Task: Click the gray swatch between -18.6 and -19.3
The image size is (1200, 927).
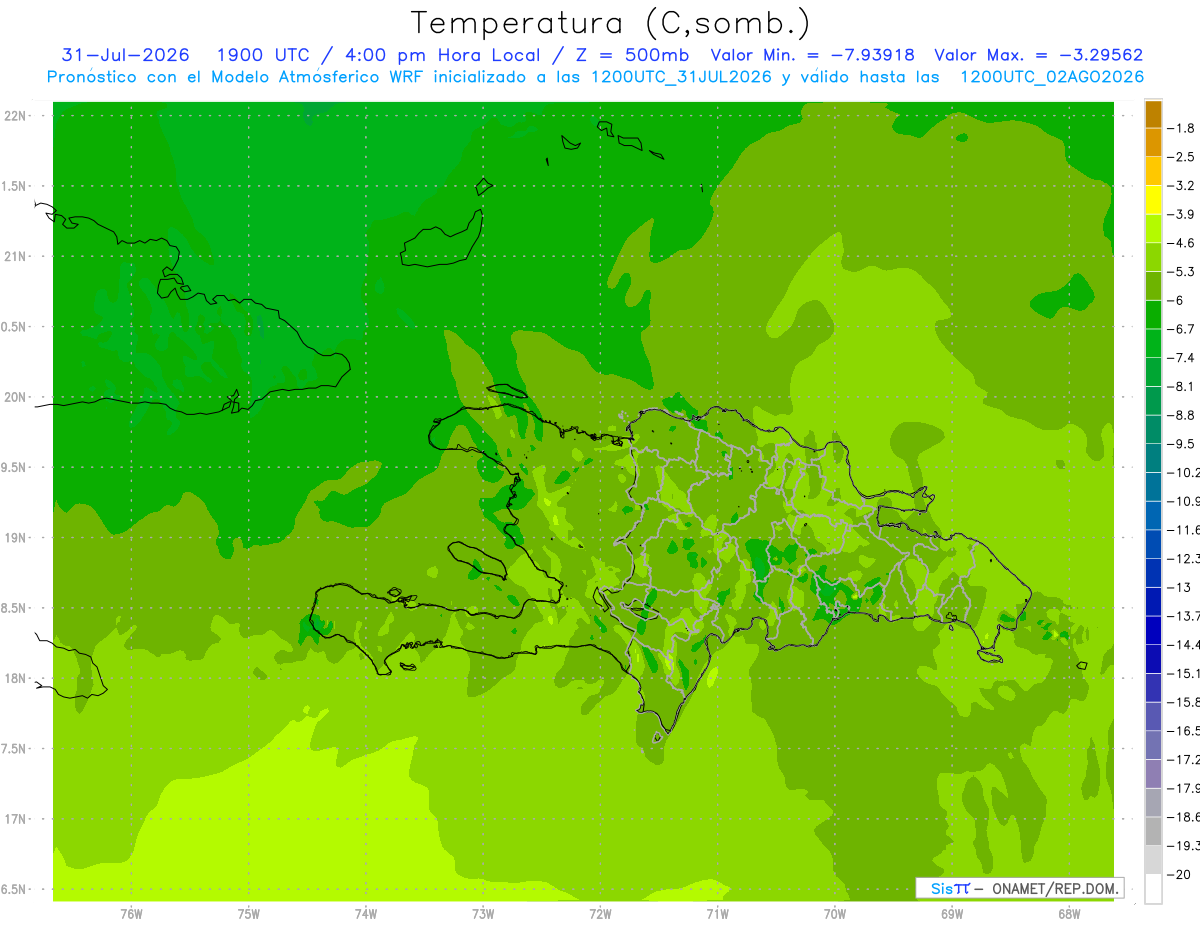Action: coord(1153,831)
